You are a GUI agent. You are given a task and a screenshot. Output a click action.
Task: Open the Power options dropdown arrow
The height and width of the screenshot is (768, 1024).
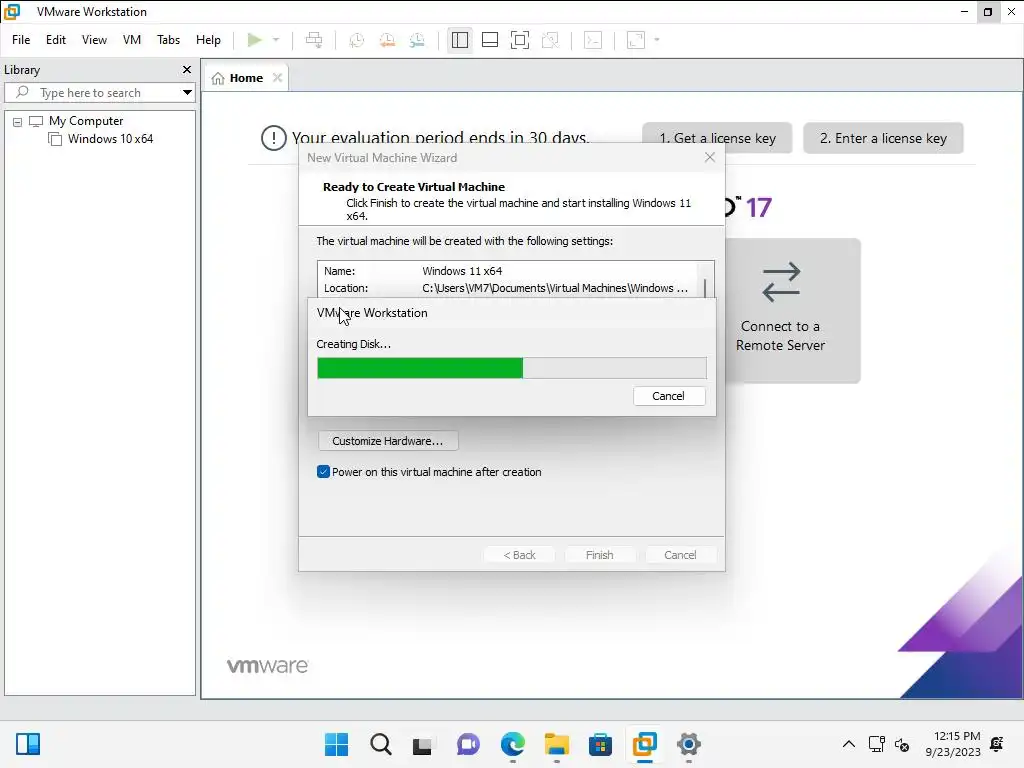point(276,40)
